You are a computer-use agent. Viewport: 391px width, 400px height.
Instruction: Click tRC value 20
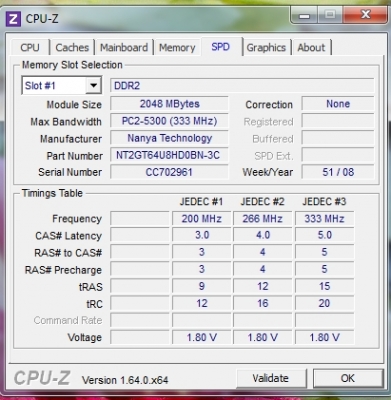point(324,303)
